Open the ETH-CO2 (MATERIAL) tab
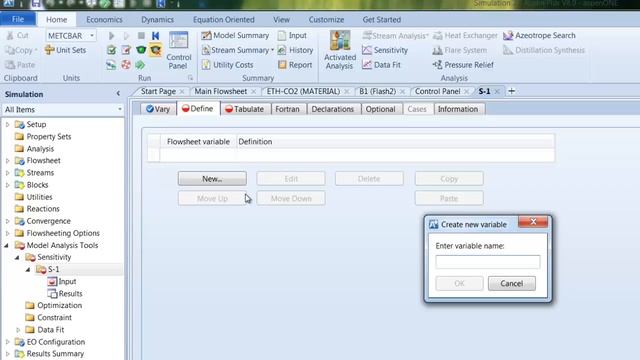 (x=303, y=91)
